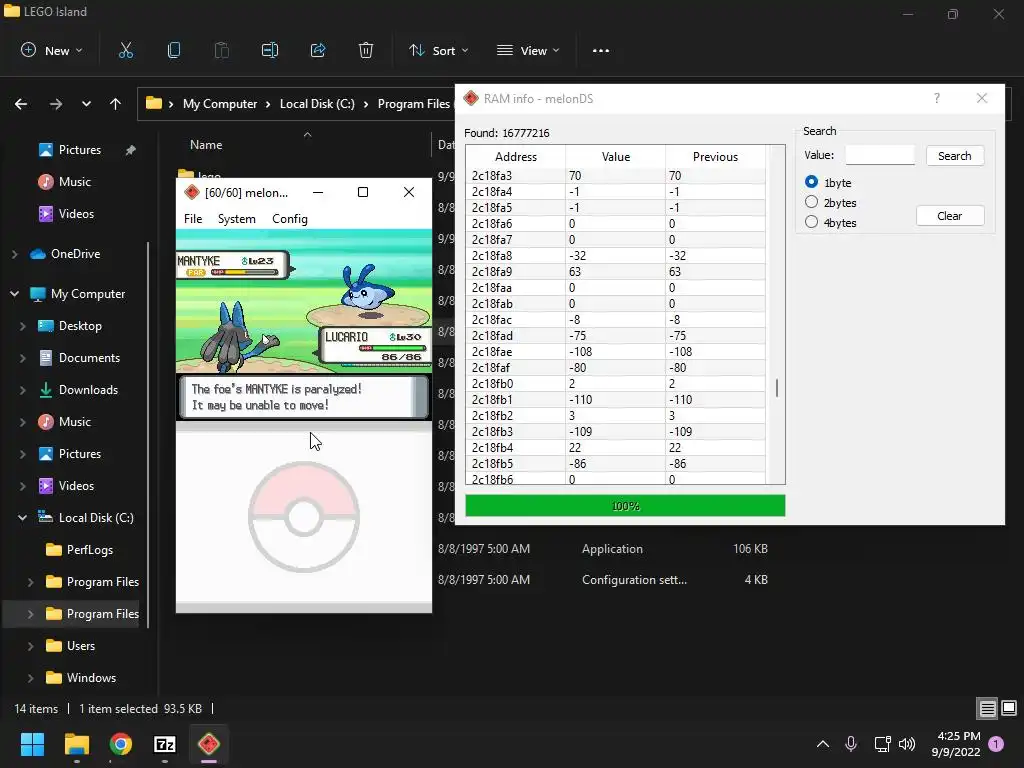Click the PerfLogs folder in tree
Image resolution: width=1024 pixels, height=768 pixels.
(89, 550)
